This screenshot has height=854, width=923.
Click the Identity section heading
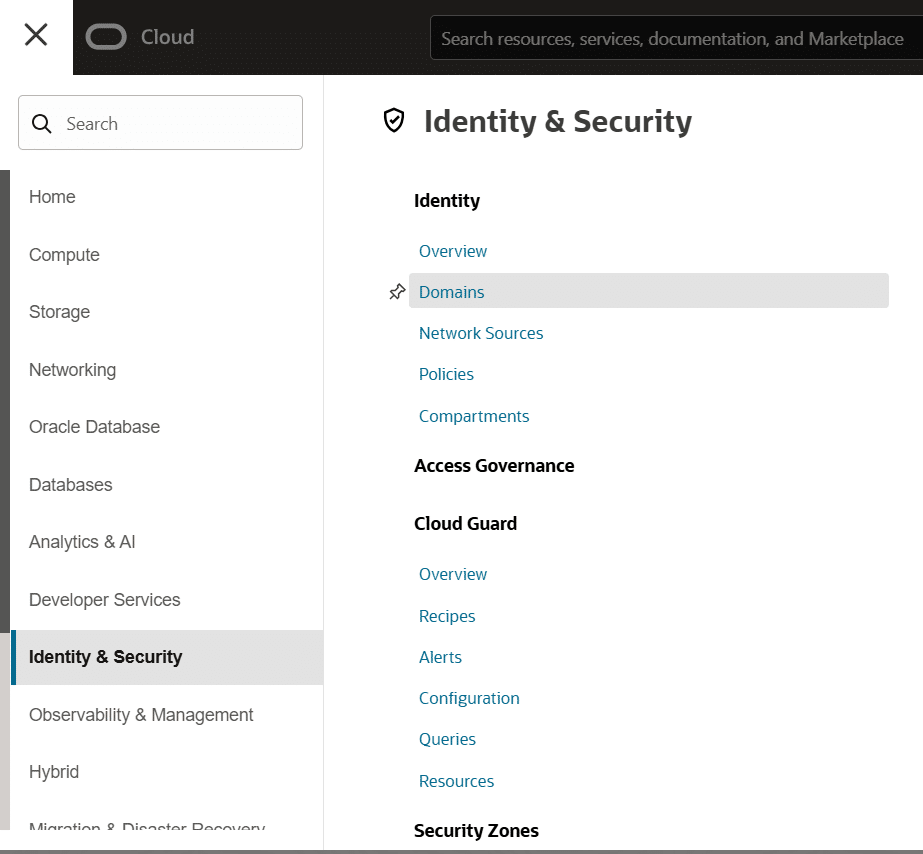[447, 201]
